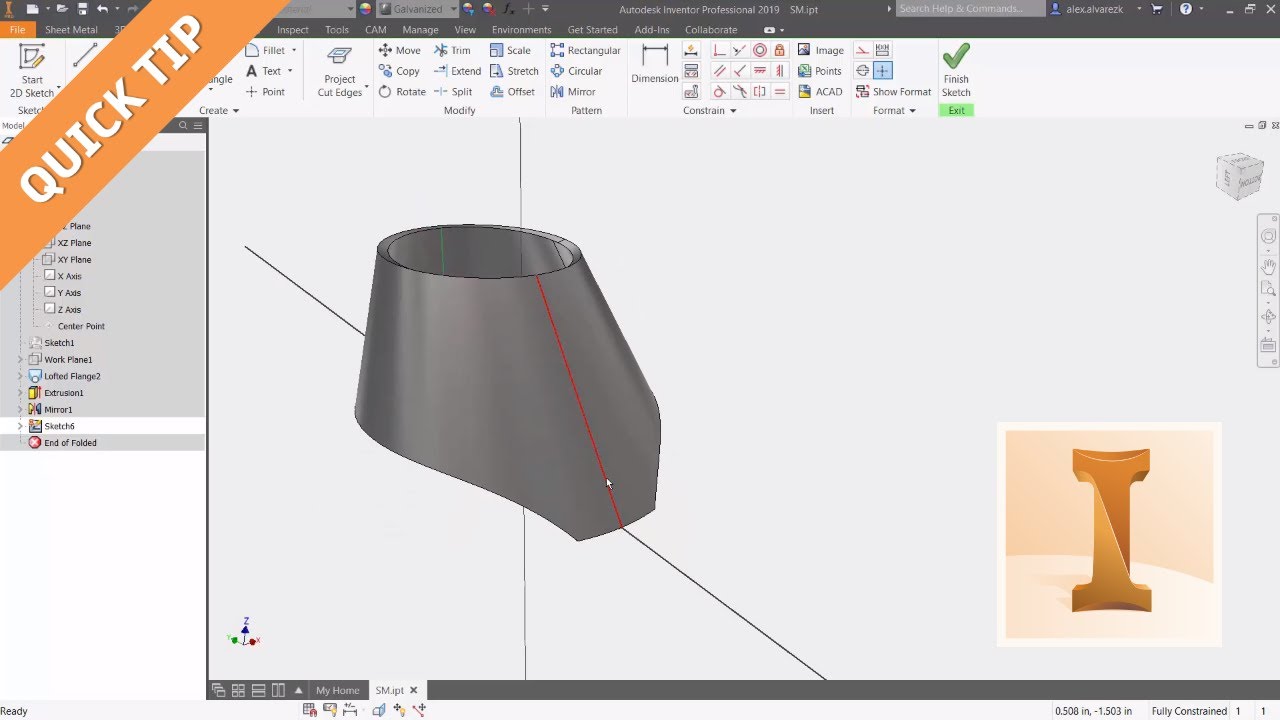Screen dimensions: 1280x720
Task: Click the ViewCube in the viewport
Action: click(x=1240, y=175)
